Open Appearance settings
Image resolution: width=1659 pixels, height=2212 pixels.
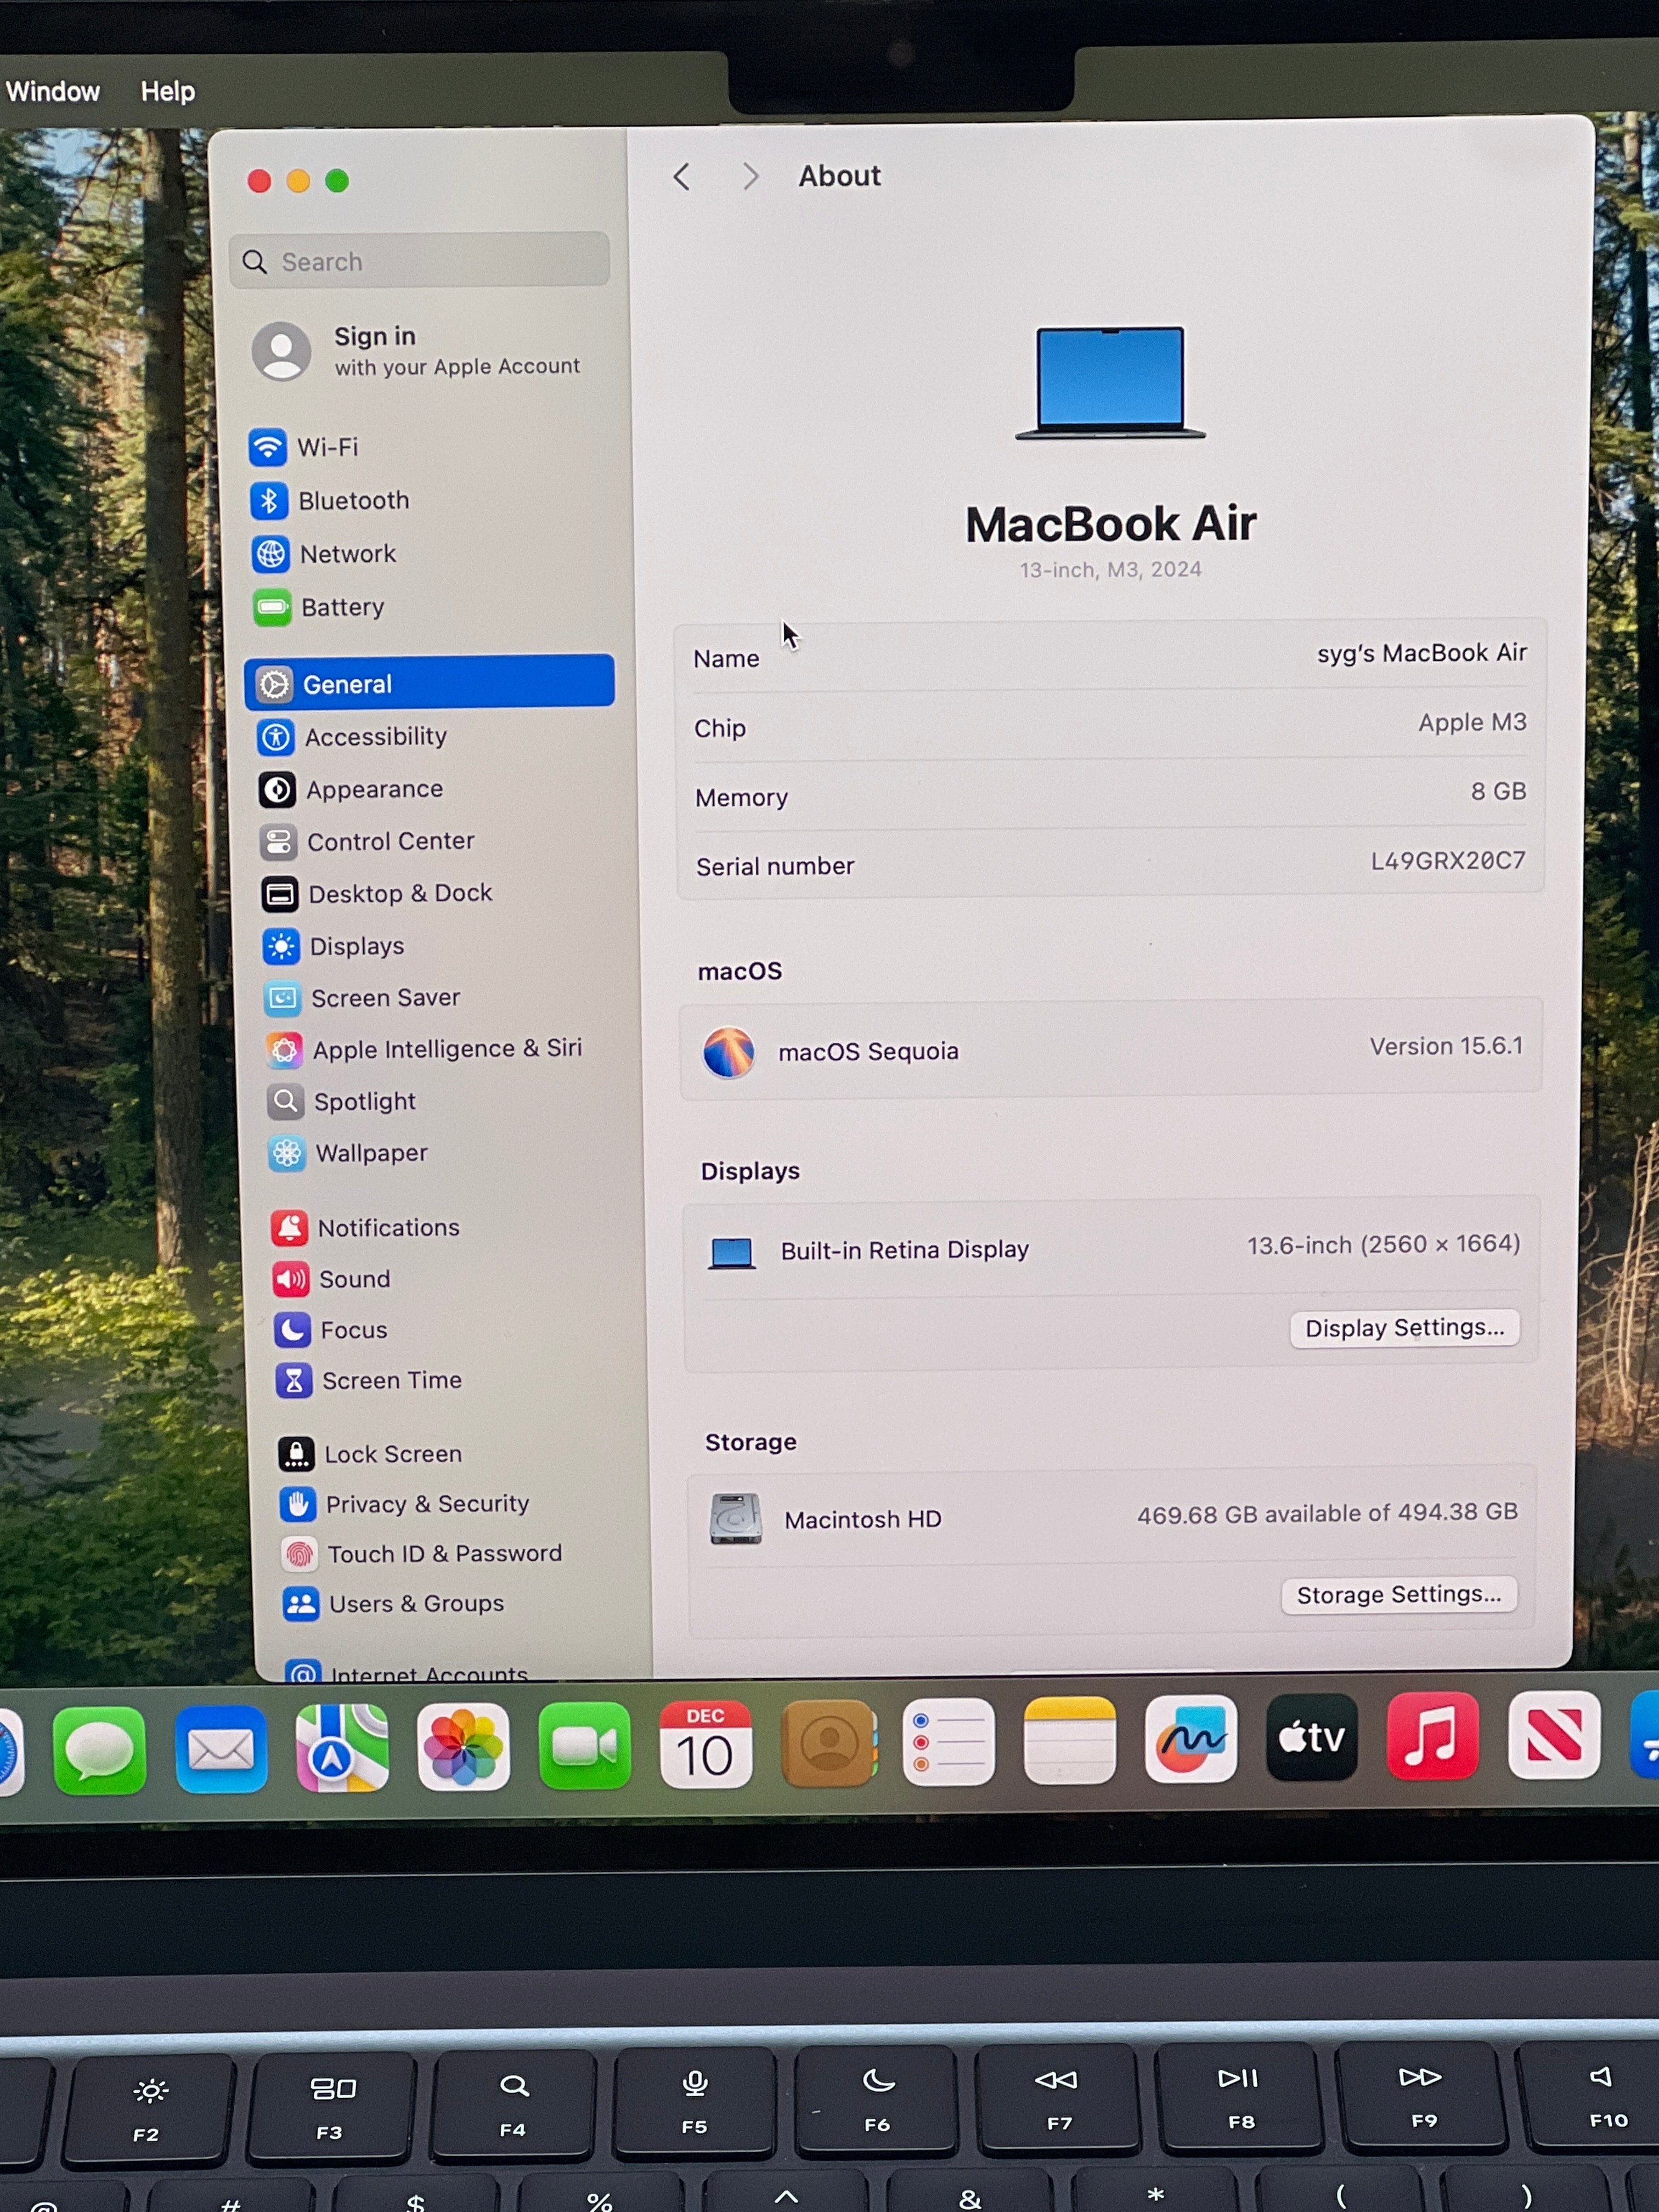tap(351, 789)
